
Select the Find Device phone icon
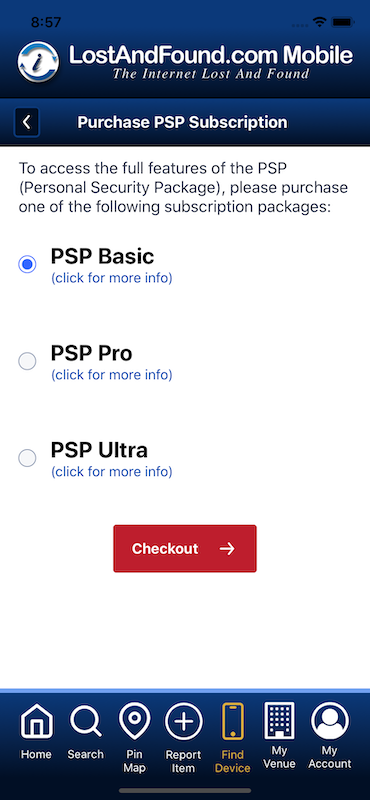[233, 721]
